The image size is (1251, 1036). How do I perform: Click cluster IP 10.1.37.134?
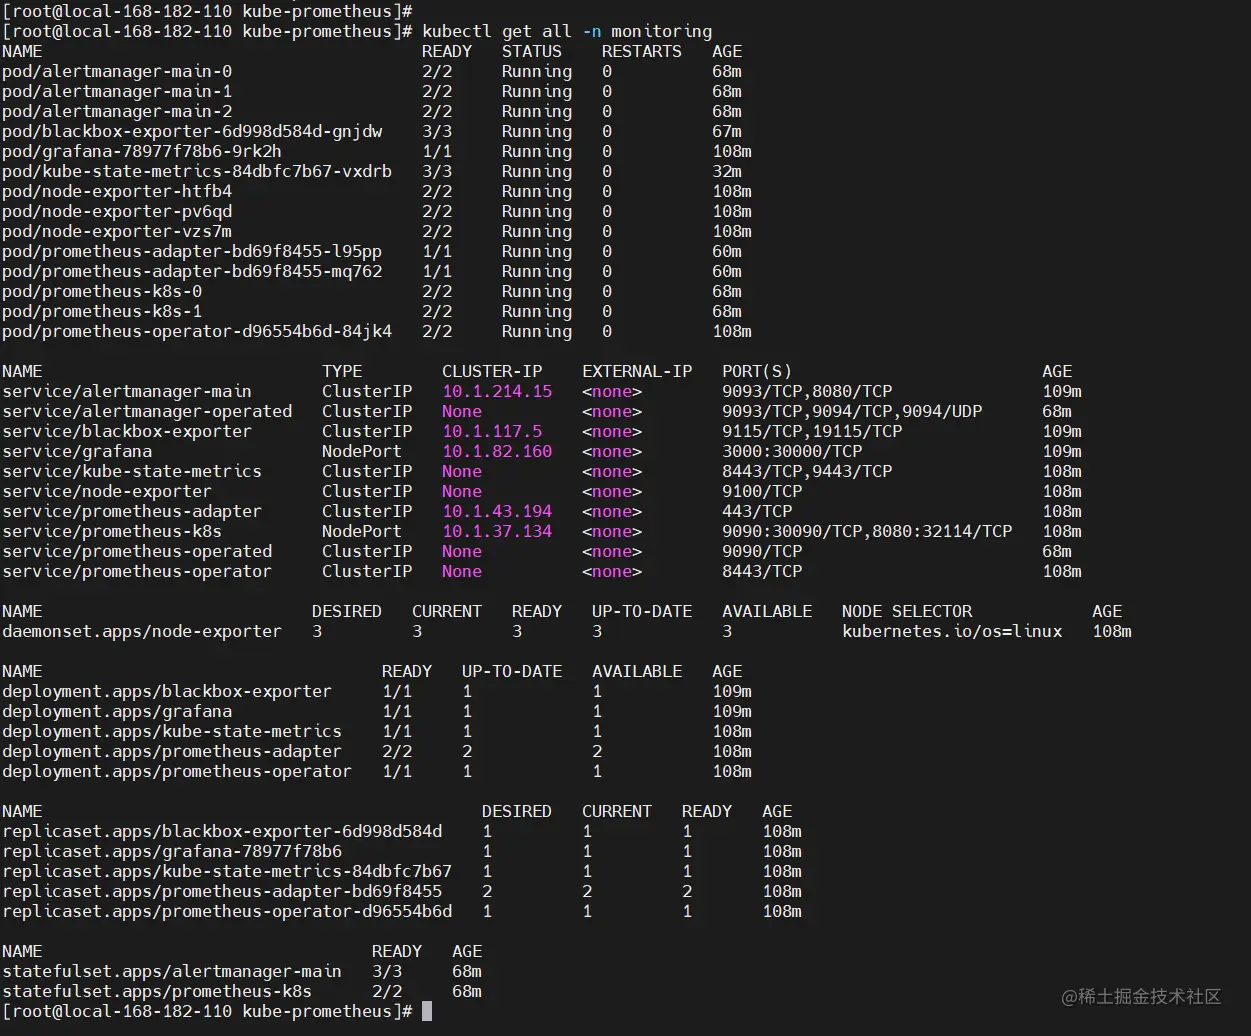[497, 532]
